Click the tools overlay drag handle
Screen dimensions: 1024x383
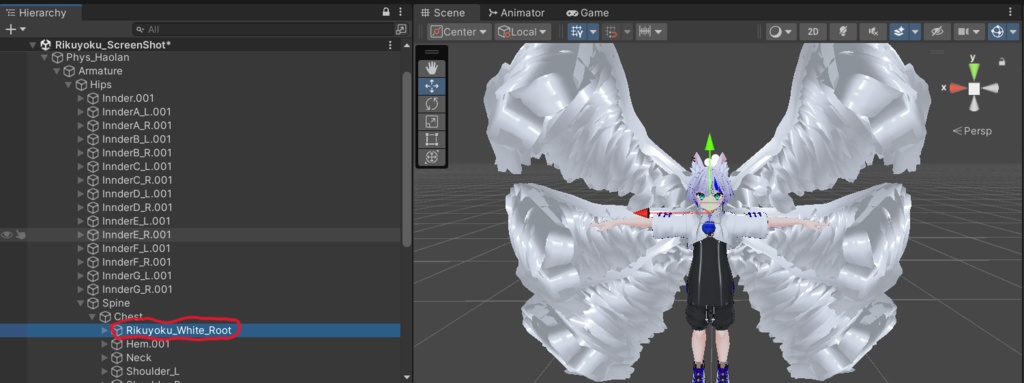pos(432,51)
